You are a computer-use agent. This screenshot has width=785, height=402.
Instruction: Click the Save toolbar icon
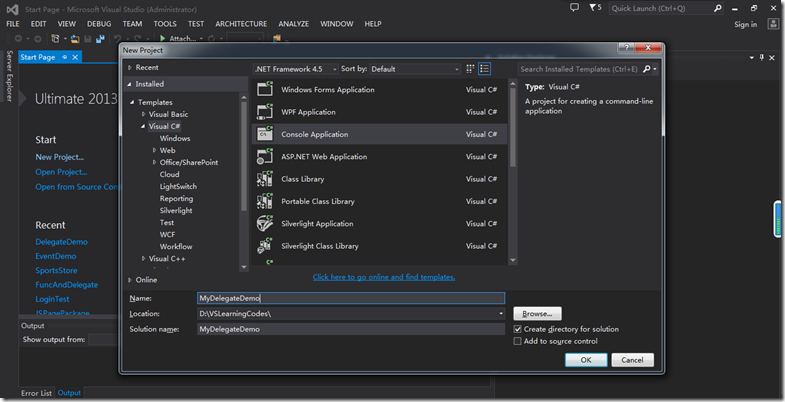(x=88, y=39)
